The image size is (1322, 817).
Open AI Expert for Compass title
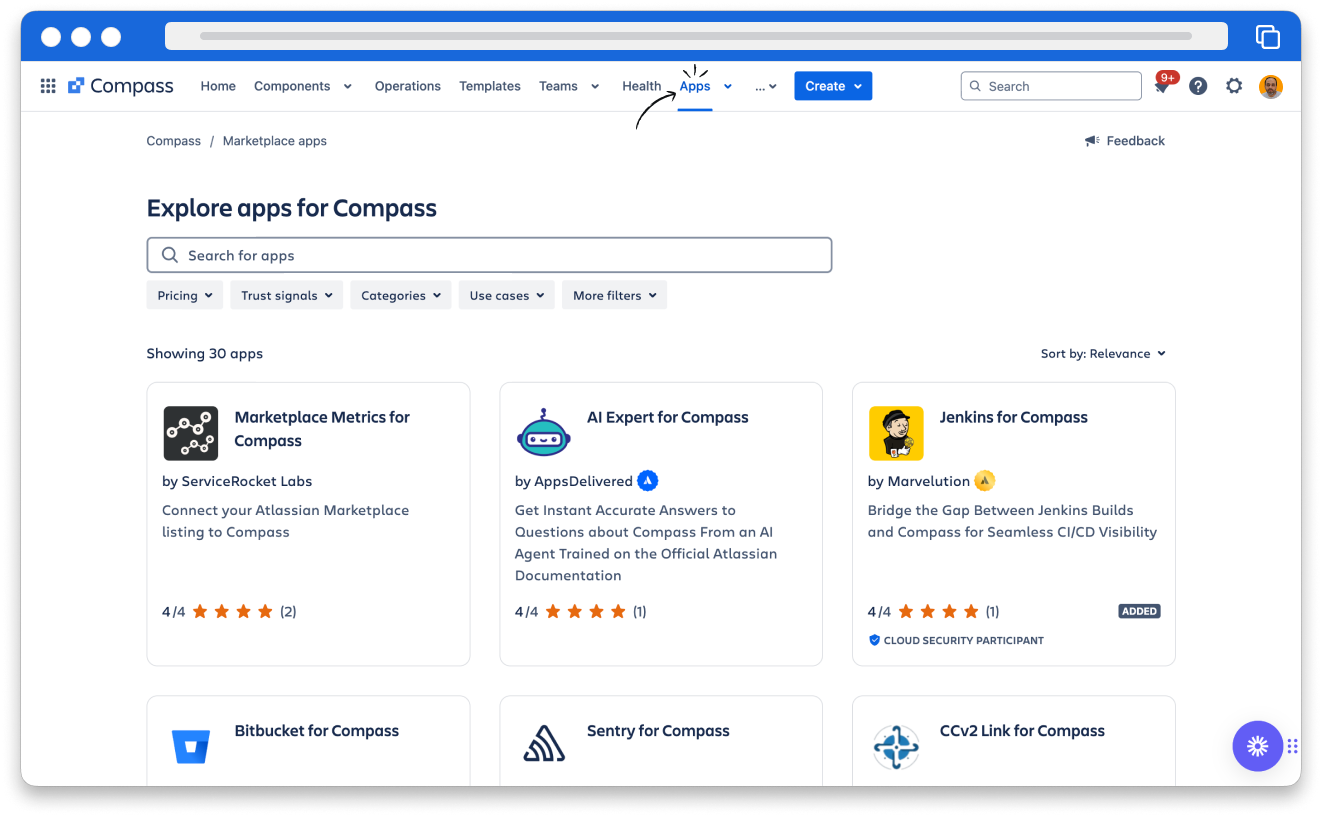(x=668, y=417)
